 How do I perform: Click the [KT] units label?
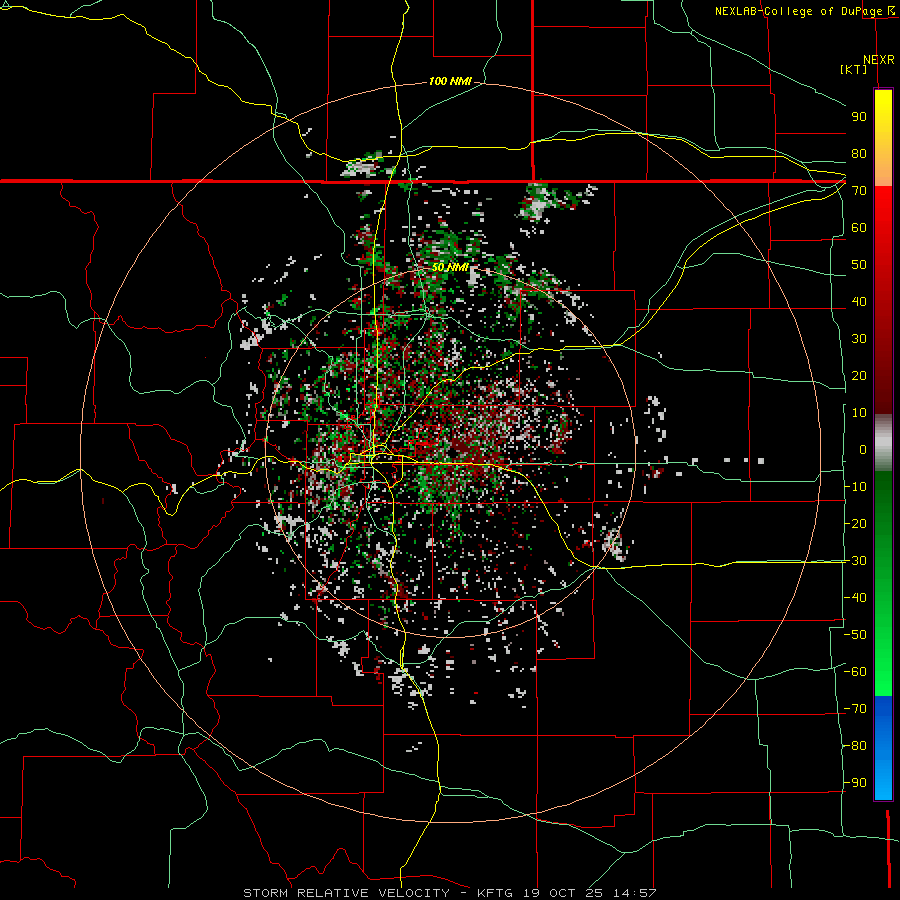854,69
